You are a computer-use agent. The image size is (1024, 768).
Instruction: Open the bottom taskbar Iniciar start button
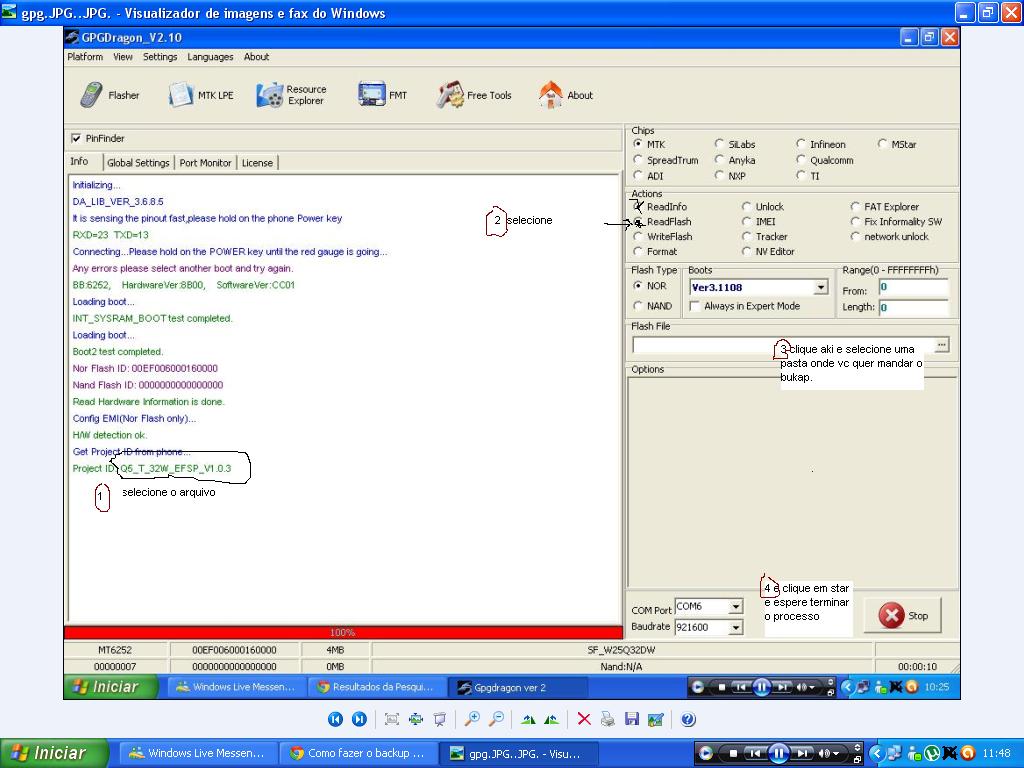(x=54, y=753)
